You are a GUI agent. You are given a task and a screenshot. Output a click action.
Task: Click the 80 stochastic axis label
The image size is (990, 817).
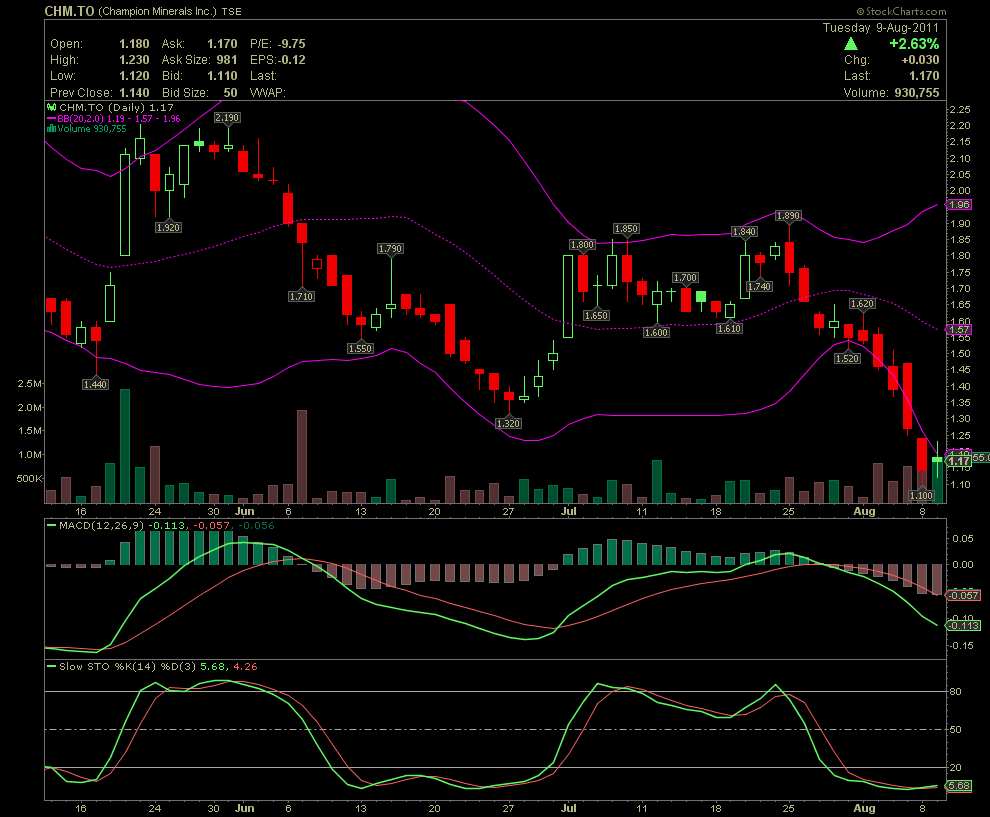(956, 691)
